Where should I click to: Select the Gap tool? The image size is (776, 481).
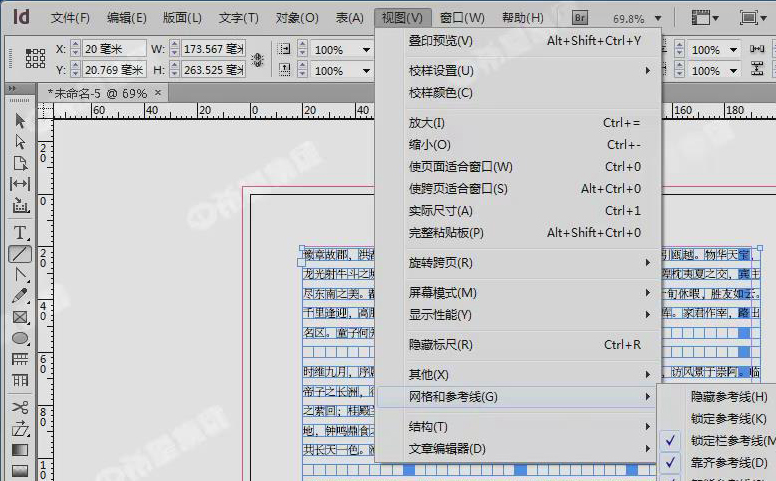click(20, 184)
